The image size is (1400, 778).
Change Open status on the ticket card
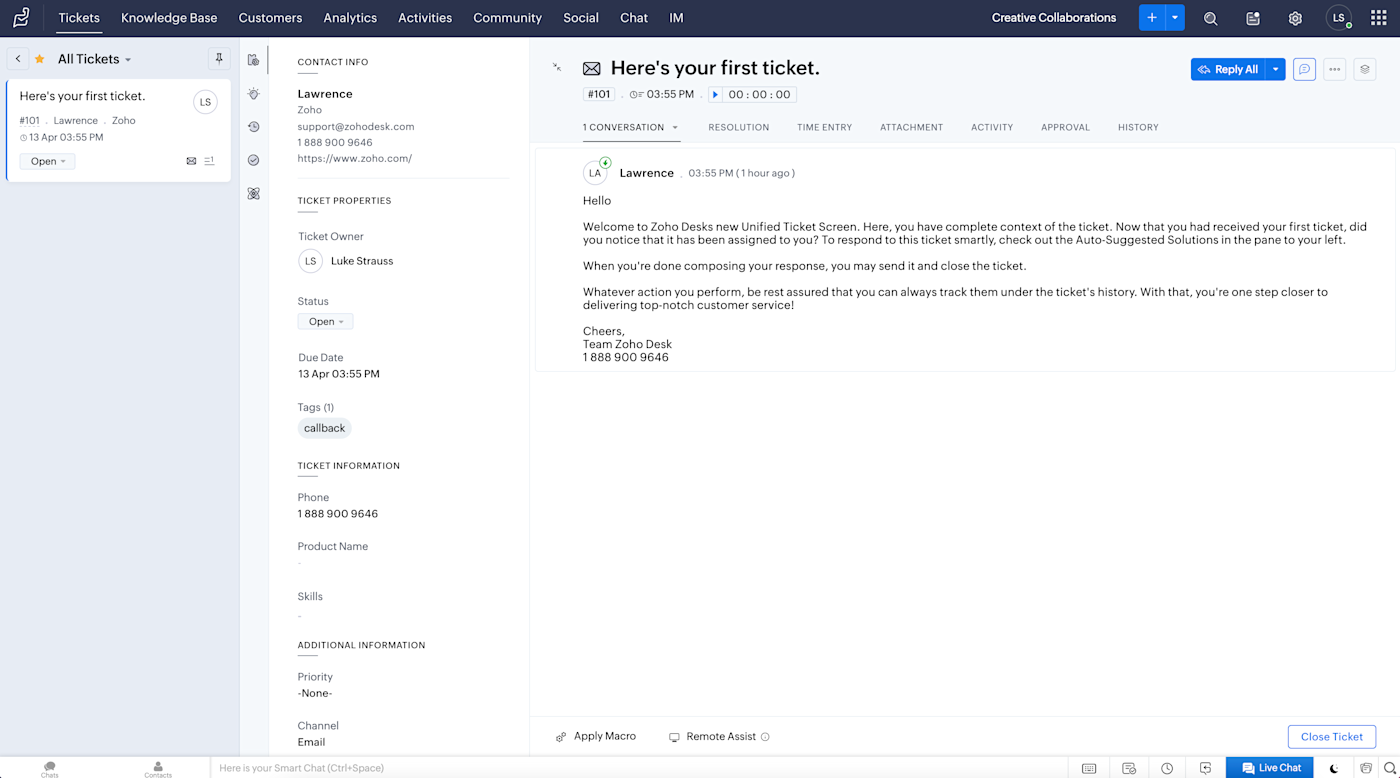pyautogui.click(x=47, y=161)
